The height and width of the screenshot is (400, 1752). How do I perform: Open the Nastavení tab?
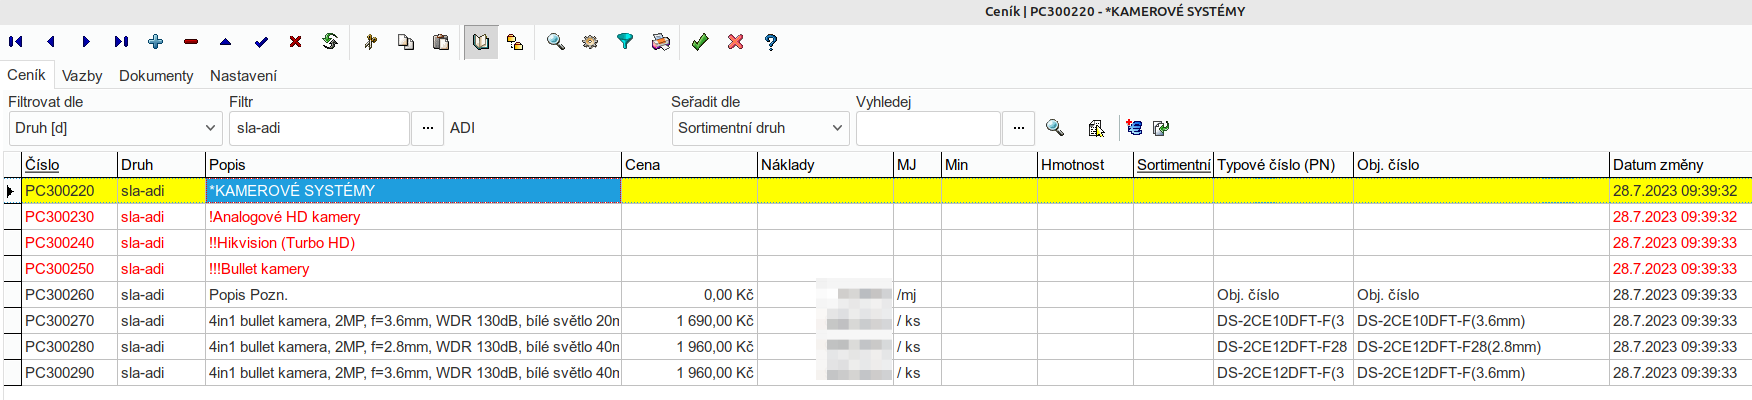pyautogui.click(x=243, y=76)
